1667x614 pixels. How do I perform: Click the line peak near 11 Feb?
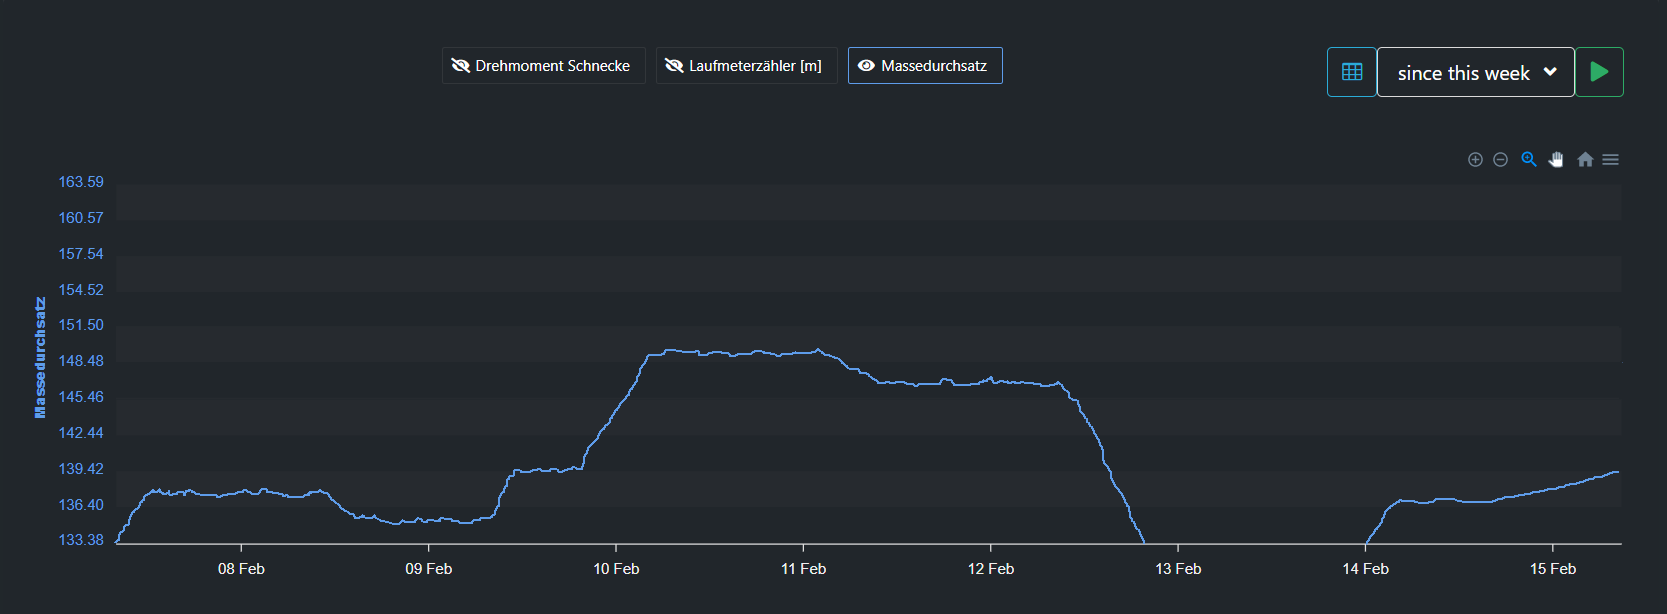click(x=818, y=350)
